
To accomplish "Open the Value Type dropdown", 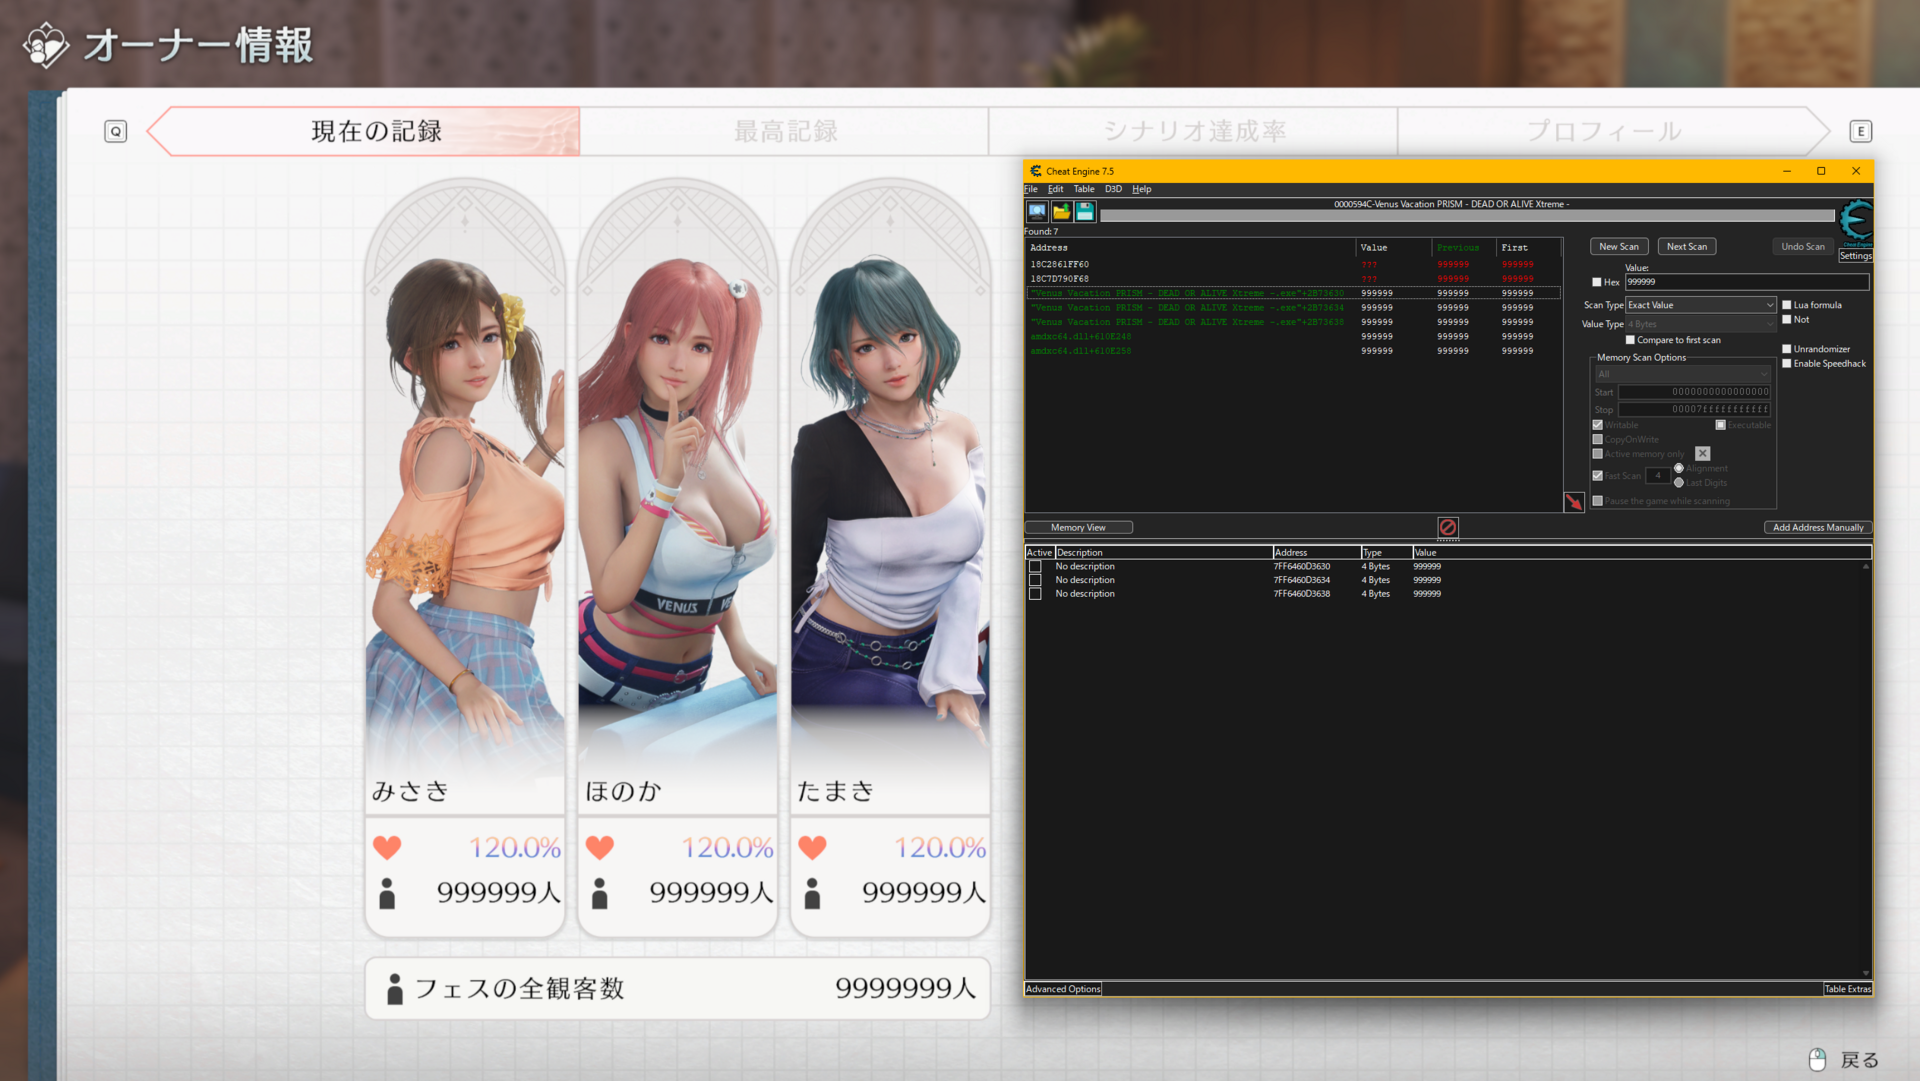I will pos(1701,324).
